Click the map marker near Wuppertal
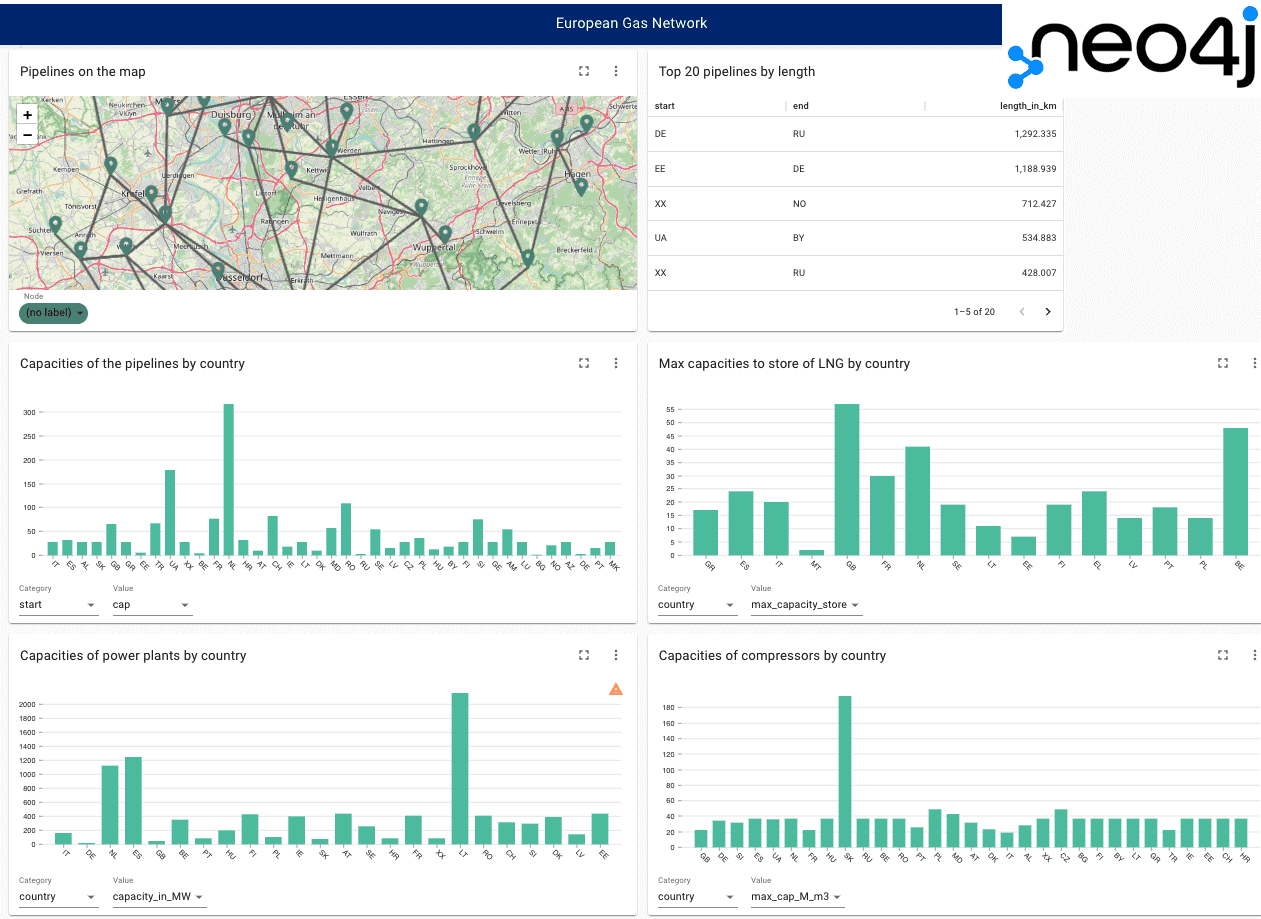The image size is (1261, 919). [x=445, y=235]
